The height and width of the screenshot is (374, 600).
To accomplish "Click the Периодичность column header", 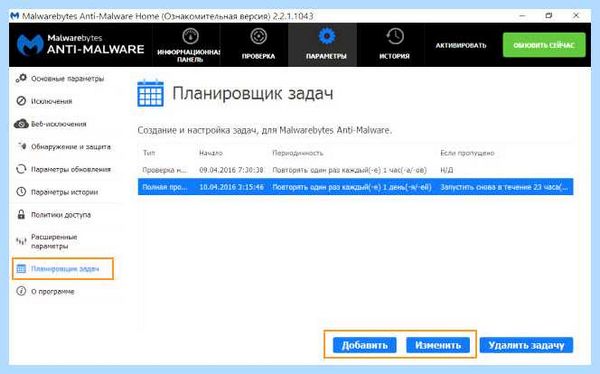I will coord(298,153).
